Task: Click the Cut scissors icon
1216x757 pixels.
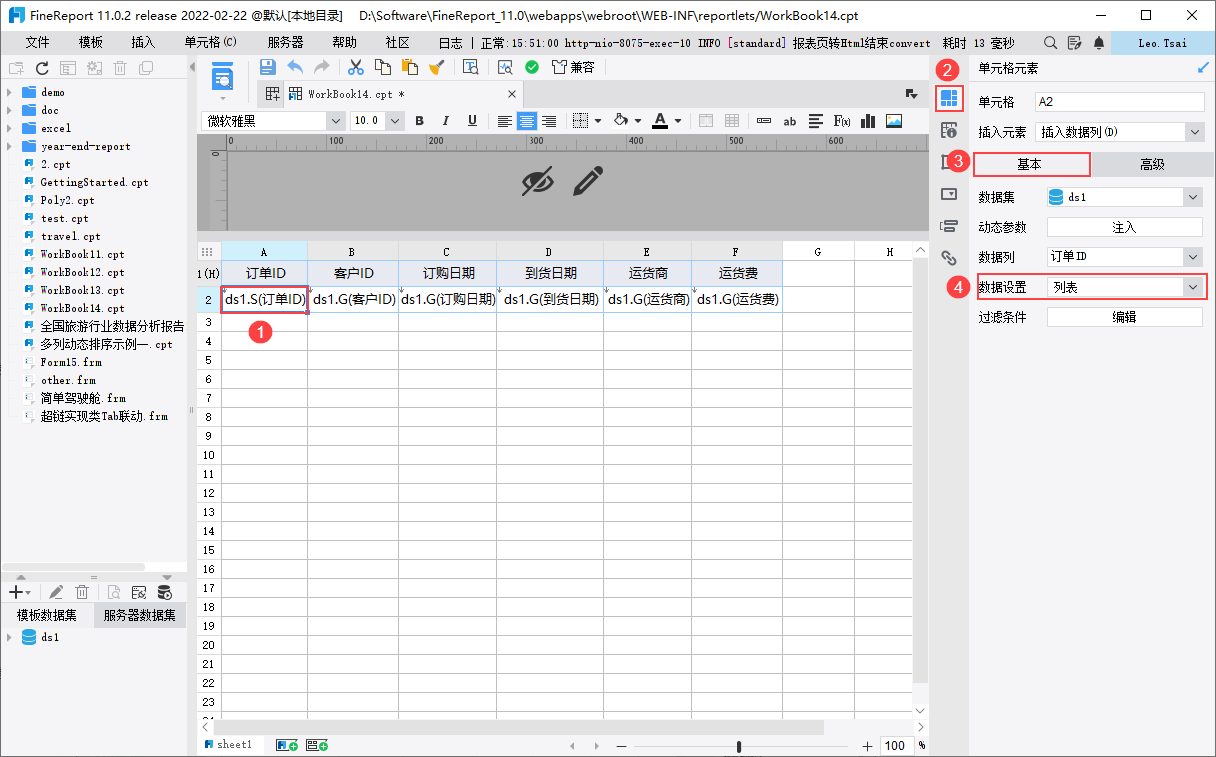Action: pyautogui.click(x=355, y=67)
